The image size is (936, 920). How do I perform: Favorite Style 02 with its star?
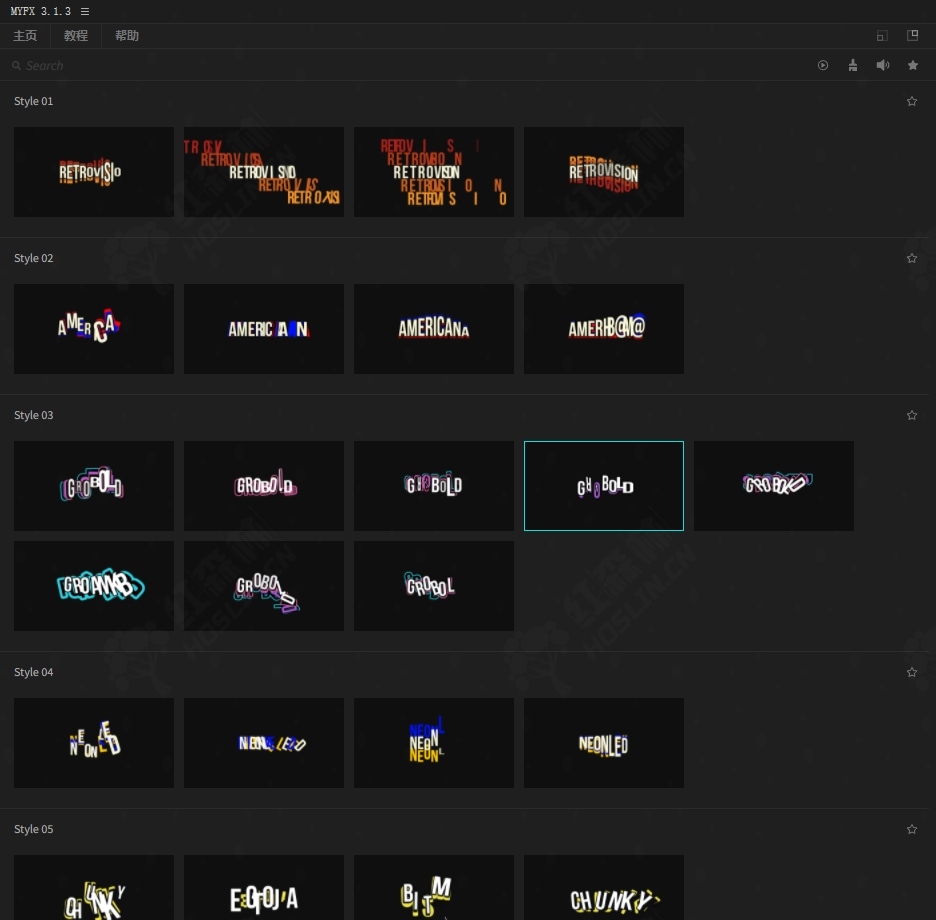[912, 259]
